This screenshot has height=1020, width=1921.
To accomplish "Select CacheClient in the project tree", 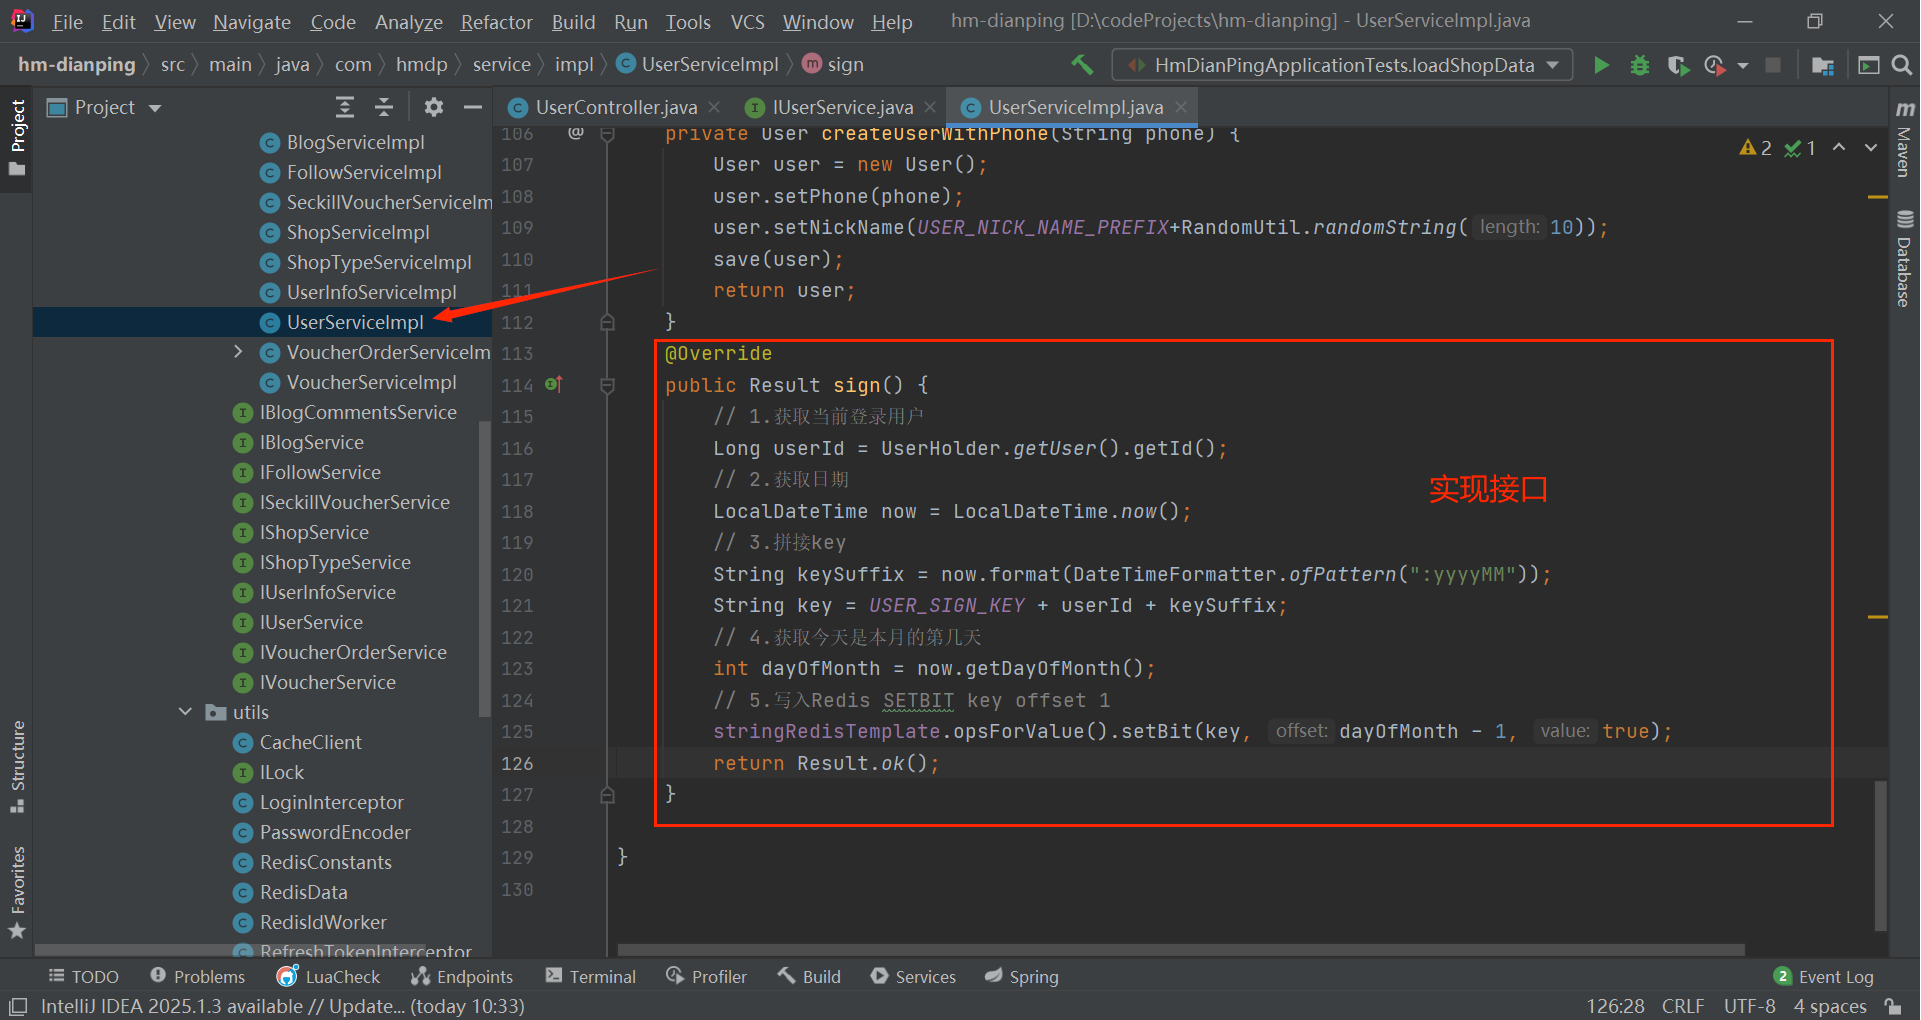I will pos(310,742).
